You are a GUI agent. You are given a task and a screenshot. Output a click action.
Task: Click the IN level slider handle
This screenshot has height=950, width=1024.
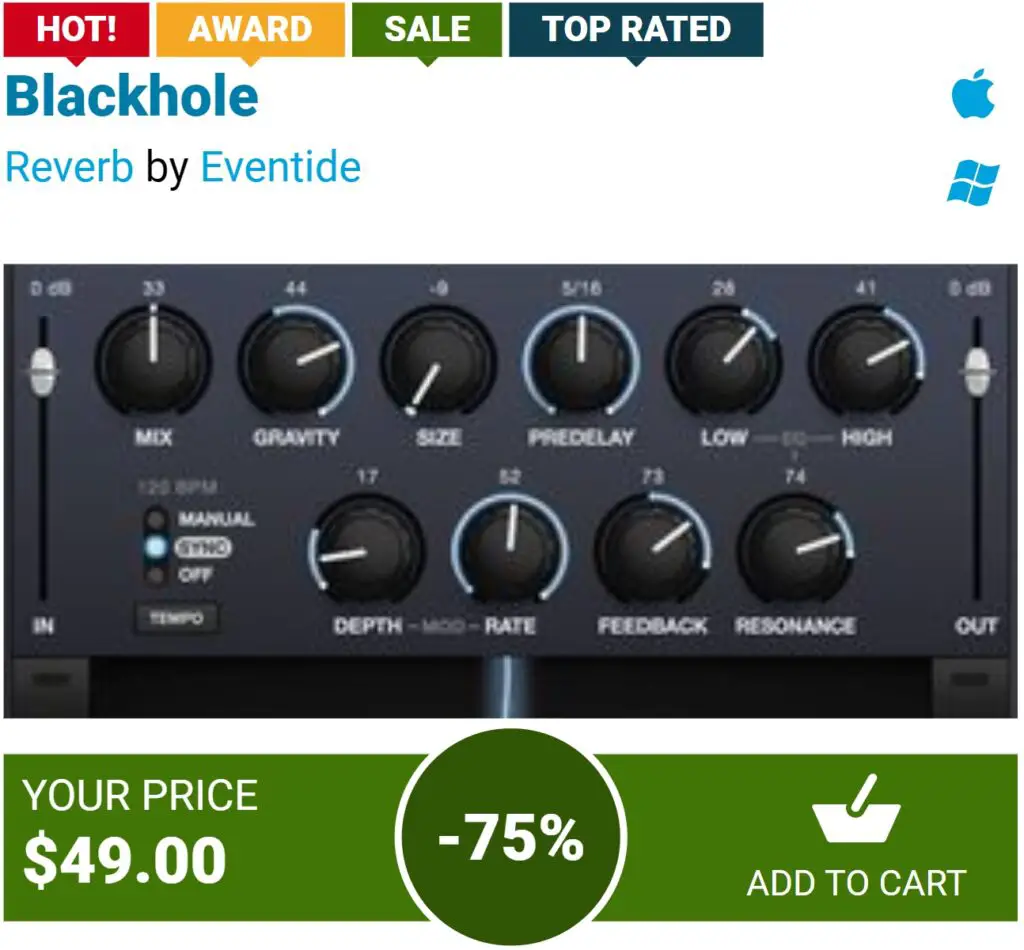point(43,372)
